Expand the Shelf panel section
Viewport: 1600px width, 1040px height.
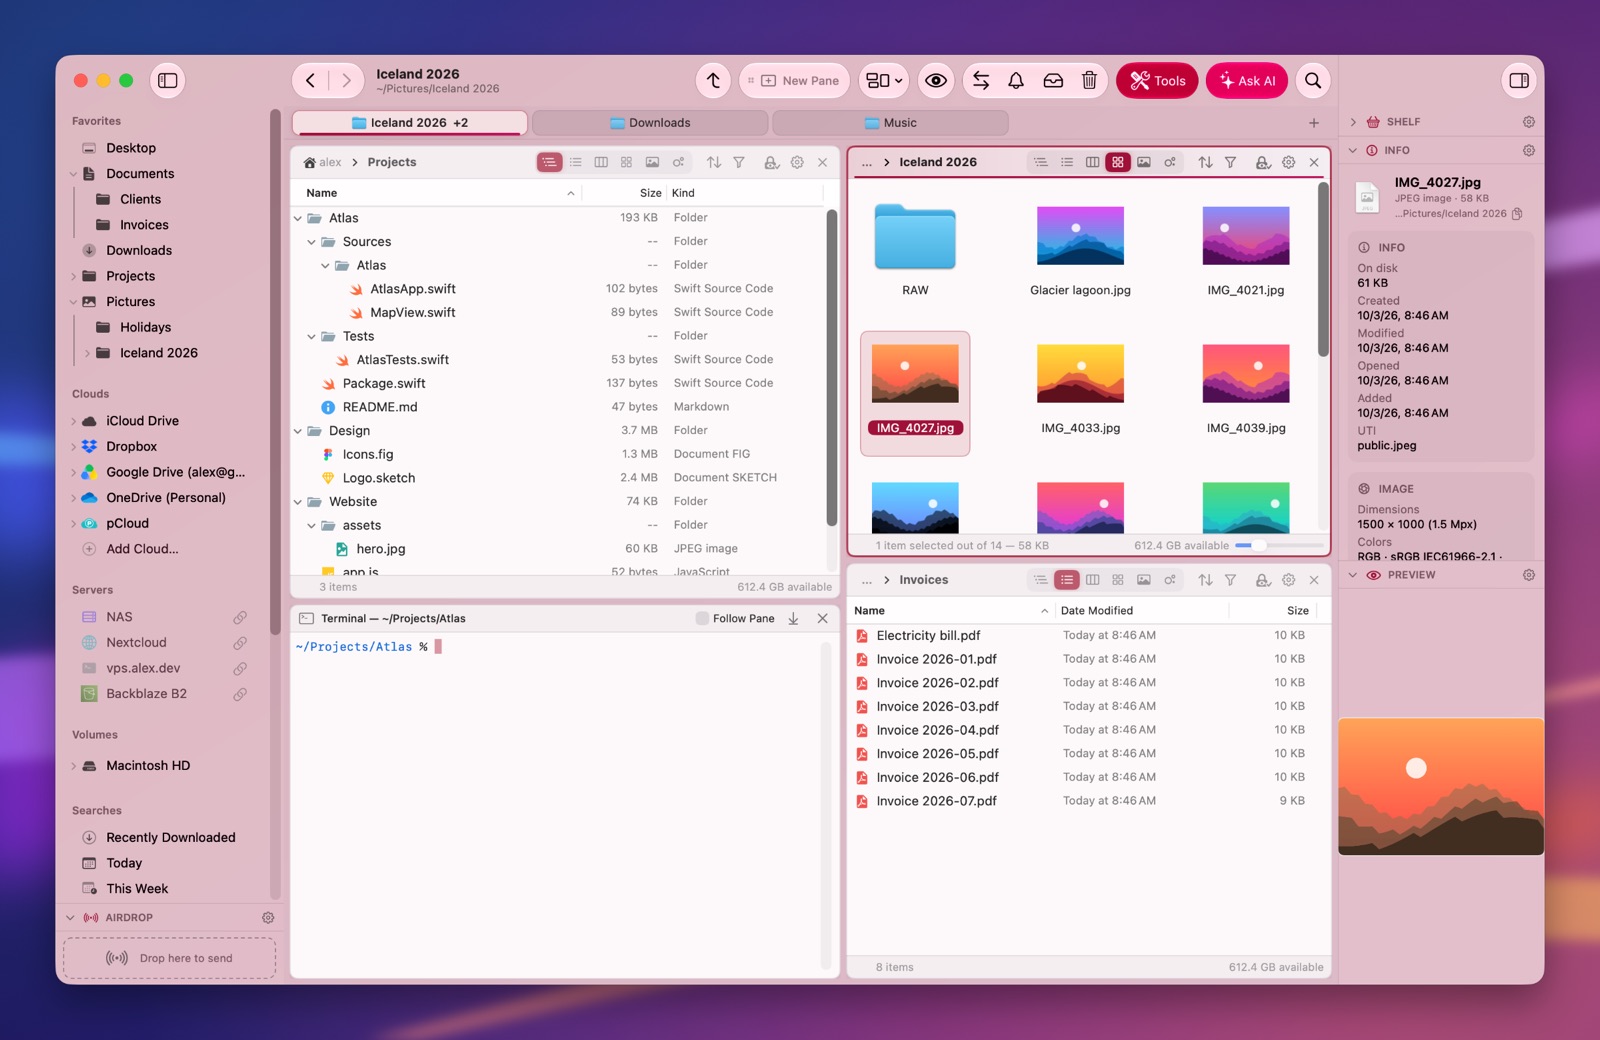1353,122
